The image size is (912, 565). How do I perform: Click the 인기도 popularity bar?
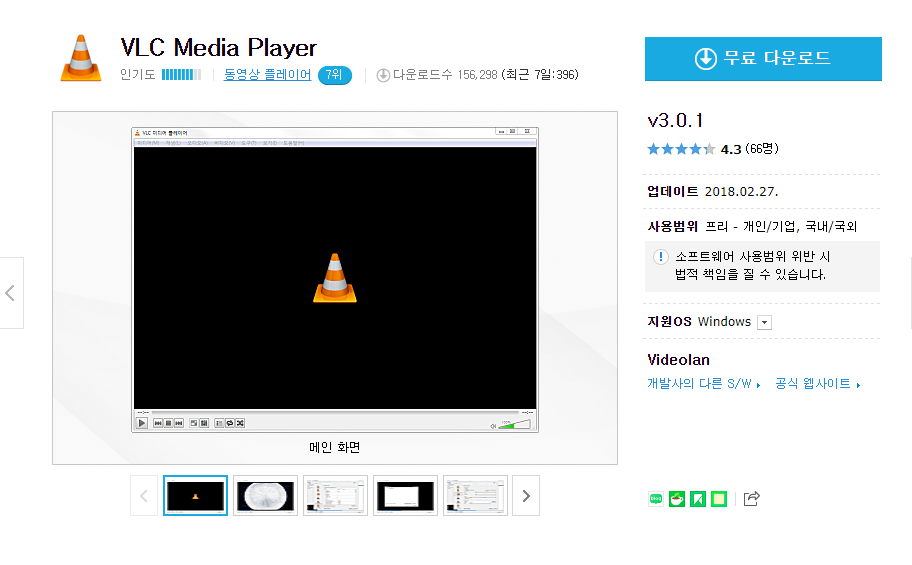181,74
